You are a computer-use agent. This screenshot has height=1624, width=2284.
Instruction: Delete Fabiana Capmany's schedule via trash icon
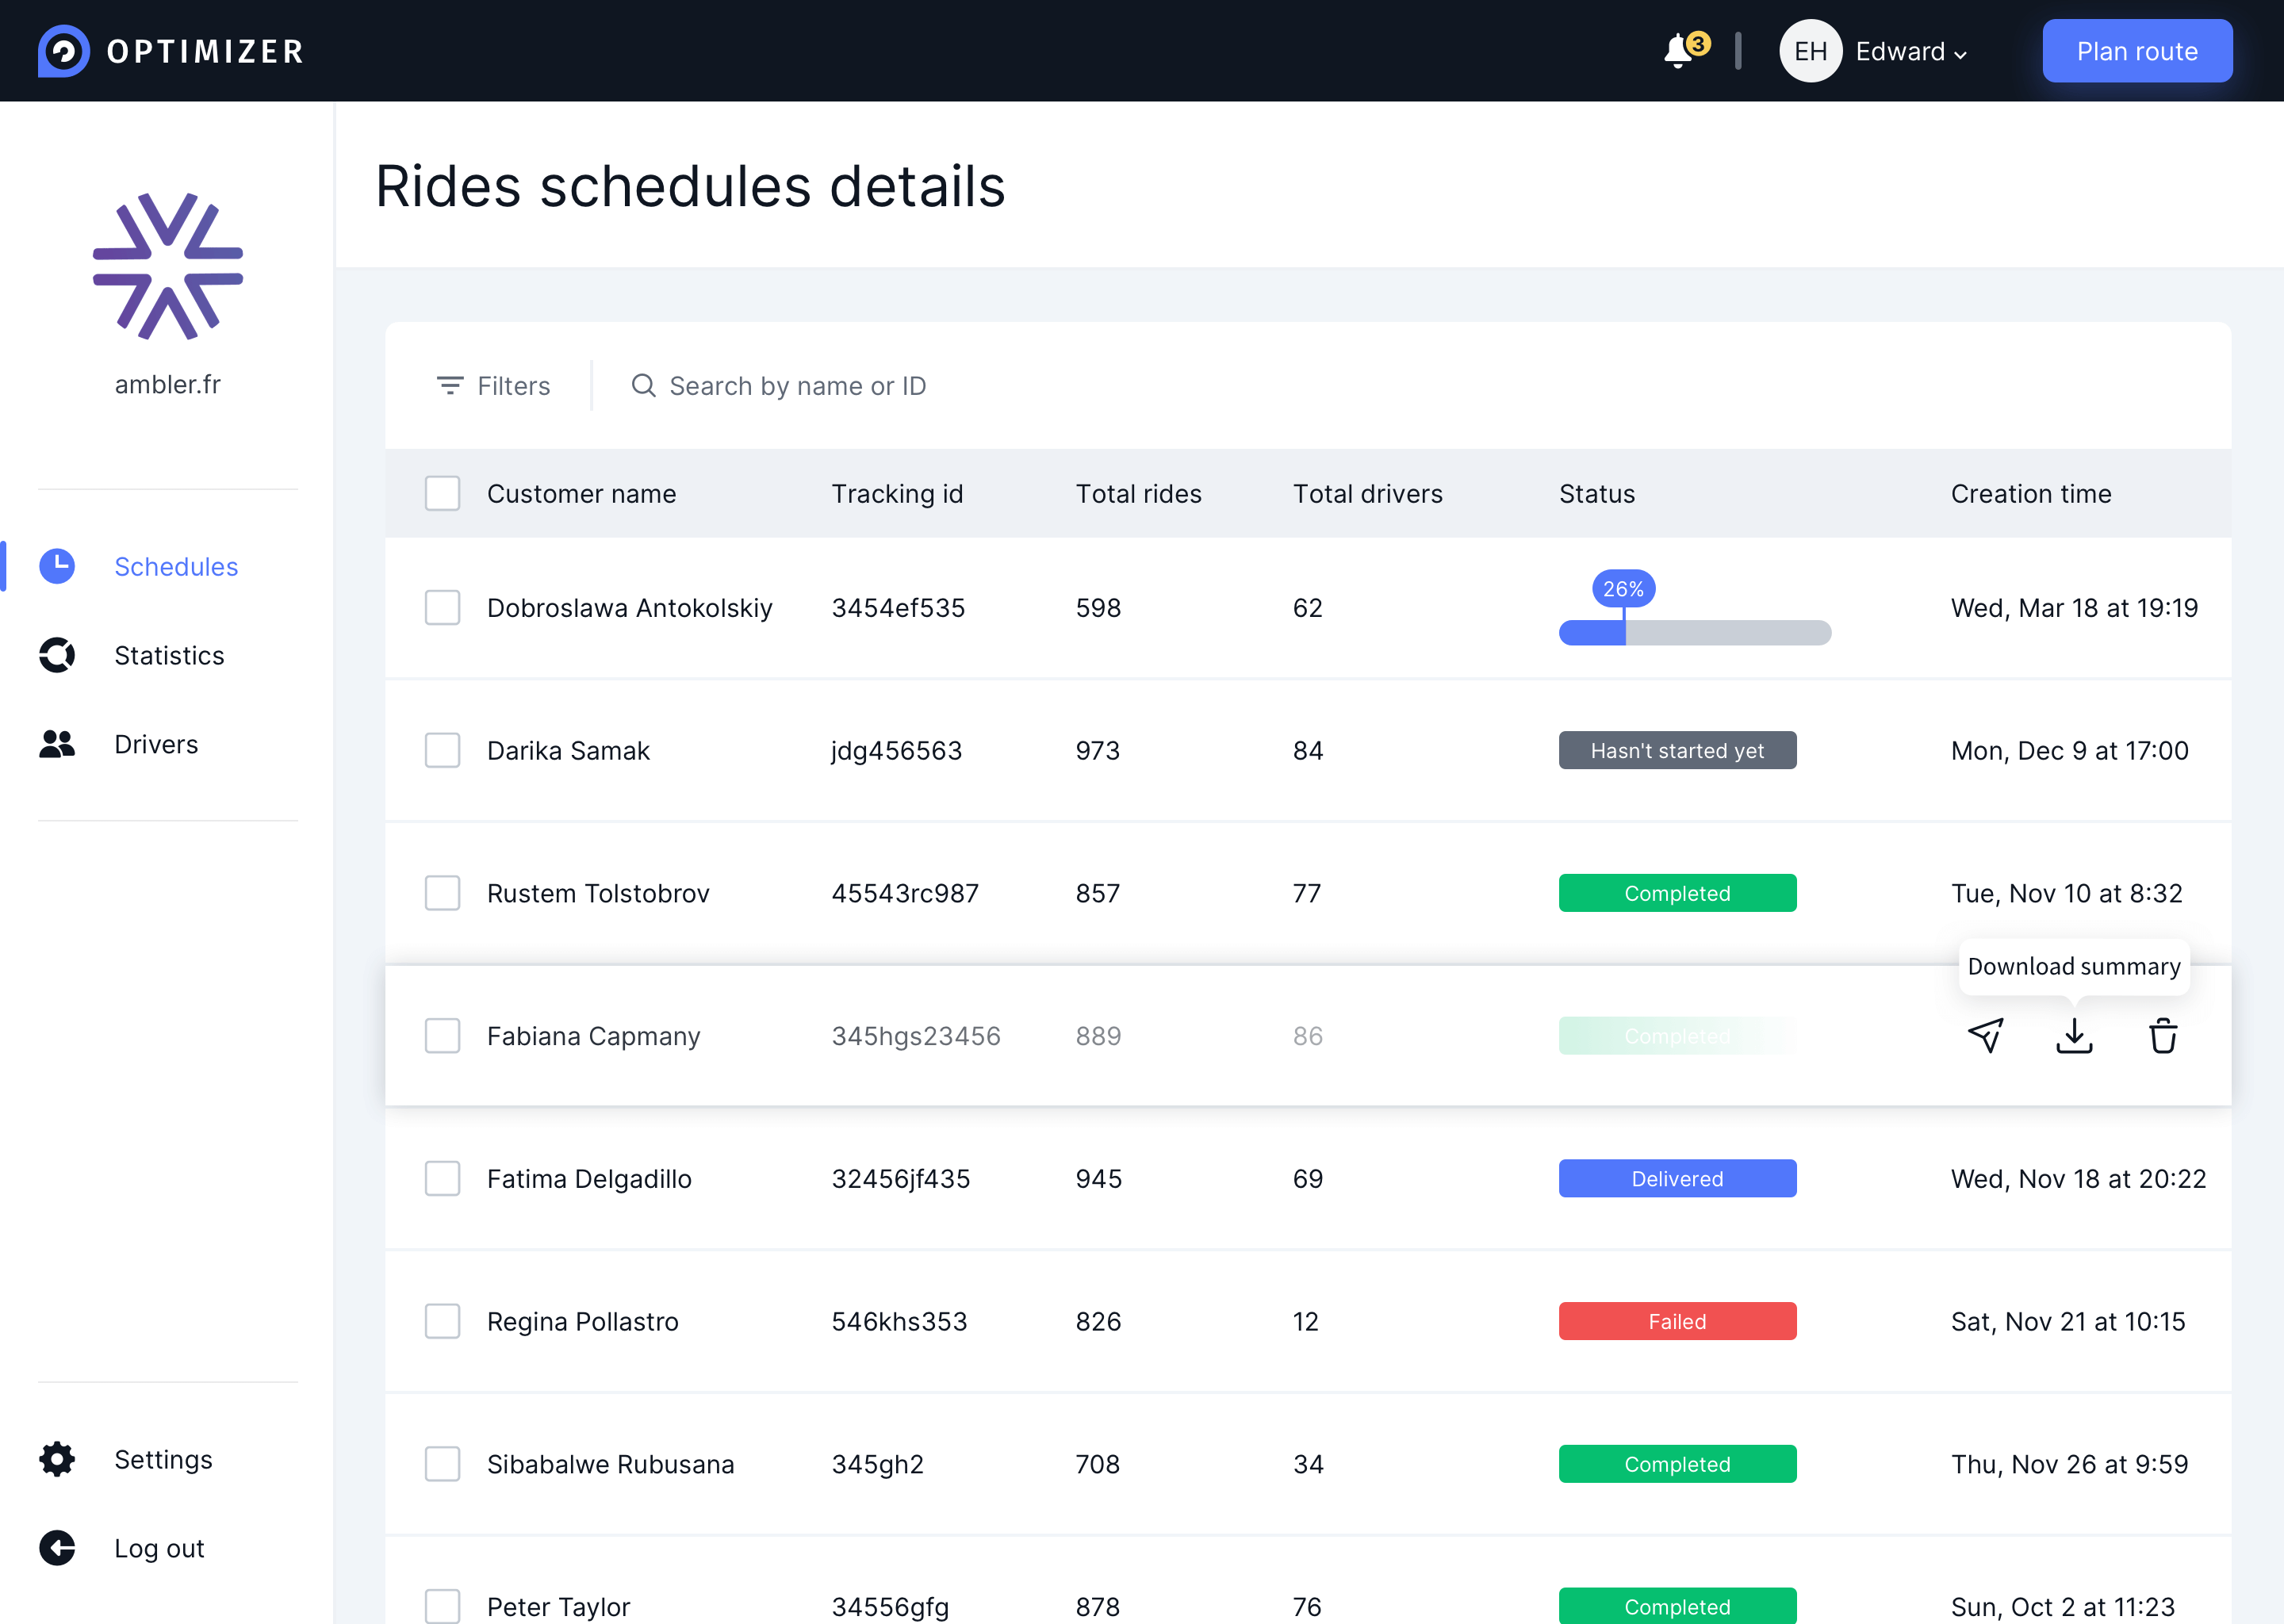click(x=2163, y=1036)
